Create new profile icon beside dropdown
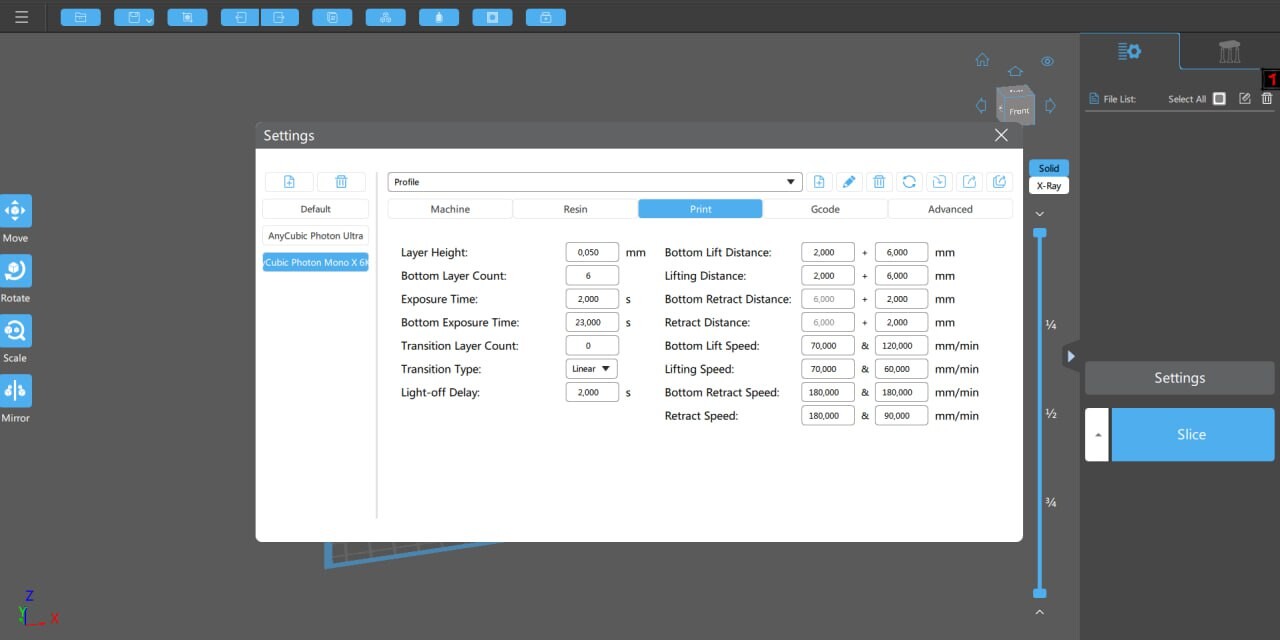This screenshot has height=640, width=1280. (x=819, y=182)
